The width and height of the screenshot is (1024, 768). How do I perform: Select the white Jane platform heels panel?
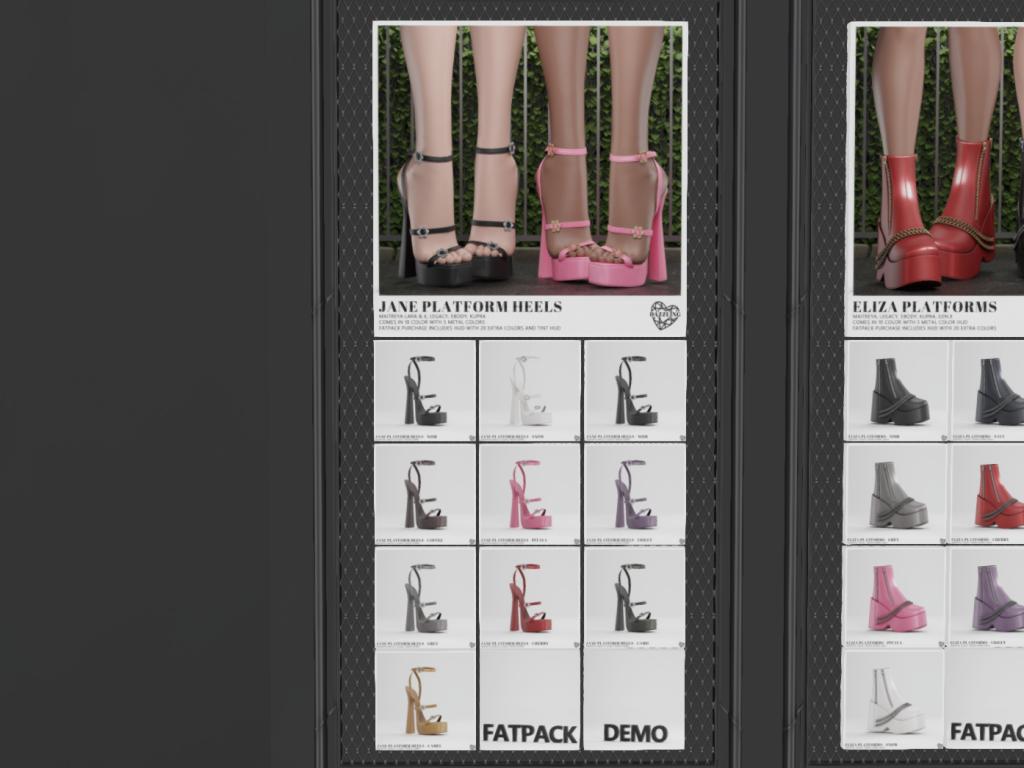pos(530,390)
